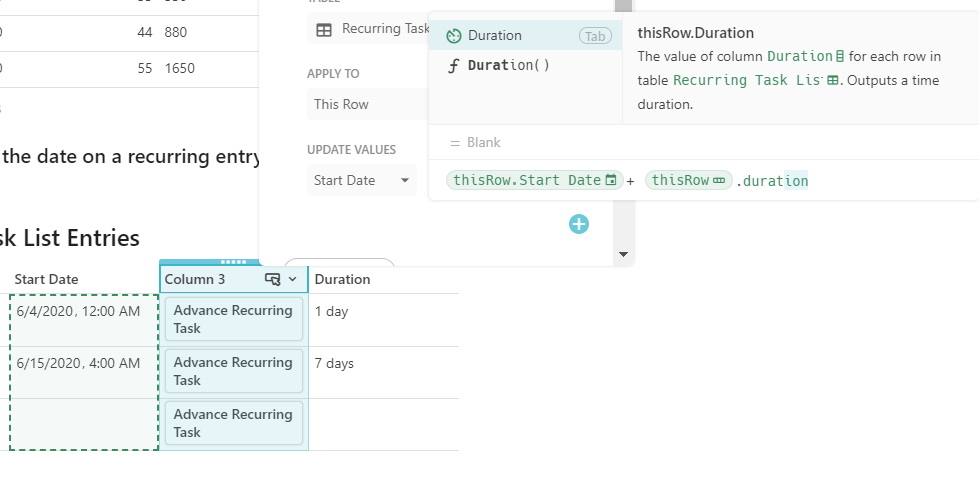Click the button-type icon in Column 3 header
This screenshot has width=979, height=484.
(x=272, y=279)
